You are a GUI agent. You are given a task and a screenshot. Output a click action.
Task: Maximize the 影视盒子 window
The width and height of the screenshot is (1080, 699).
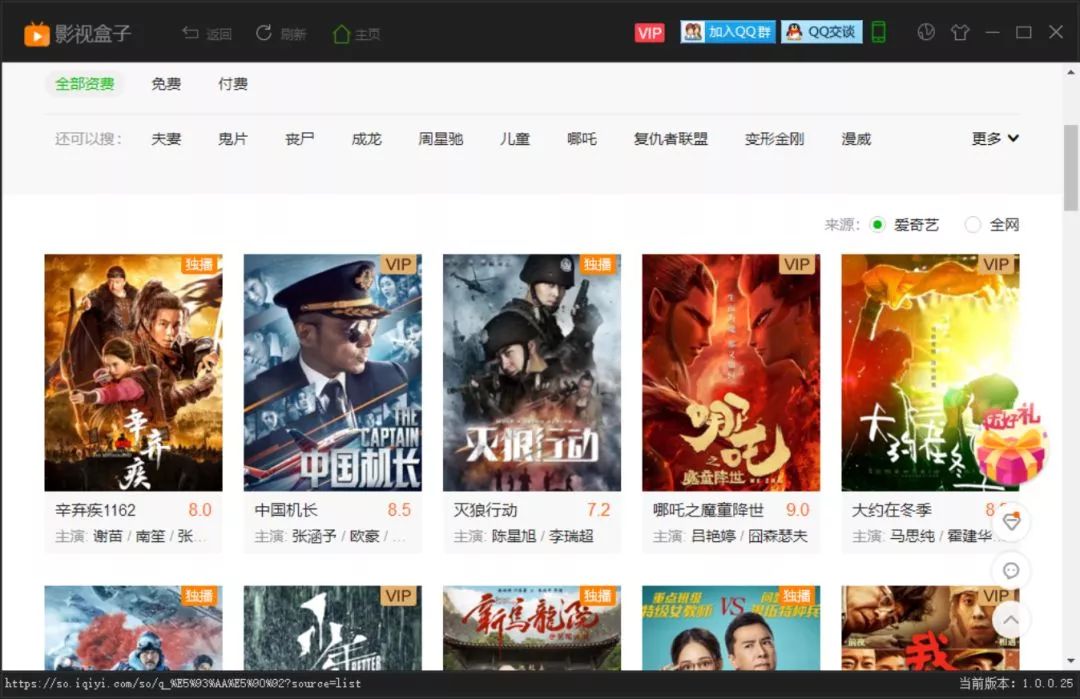click(x=1024, y=32)
